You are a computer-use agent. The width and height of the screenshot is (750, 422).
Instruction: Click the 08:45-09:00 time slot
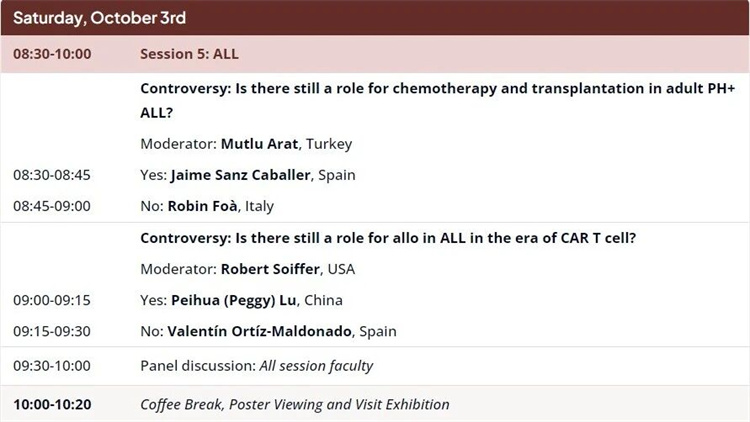52,206
